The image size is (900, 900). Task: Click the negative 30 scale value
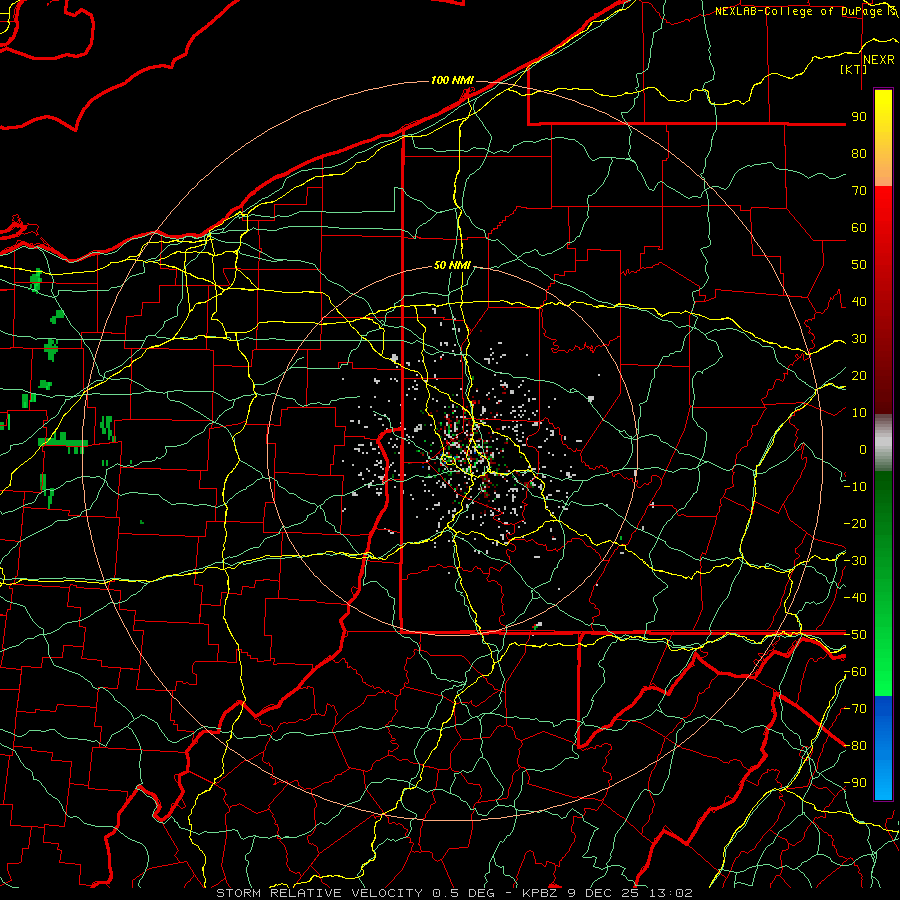click(x=855, y=561)
